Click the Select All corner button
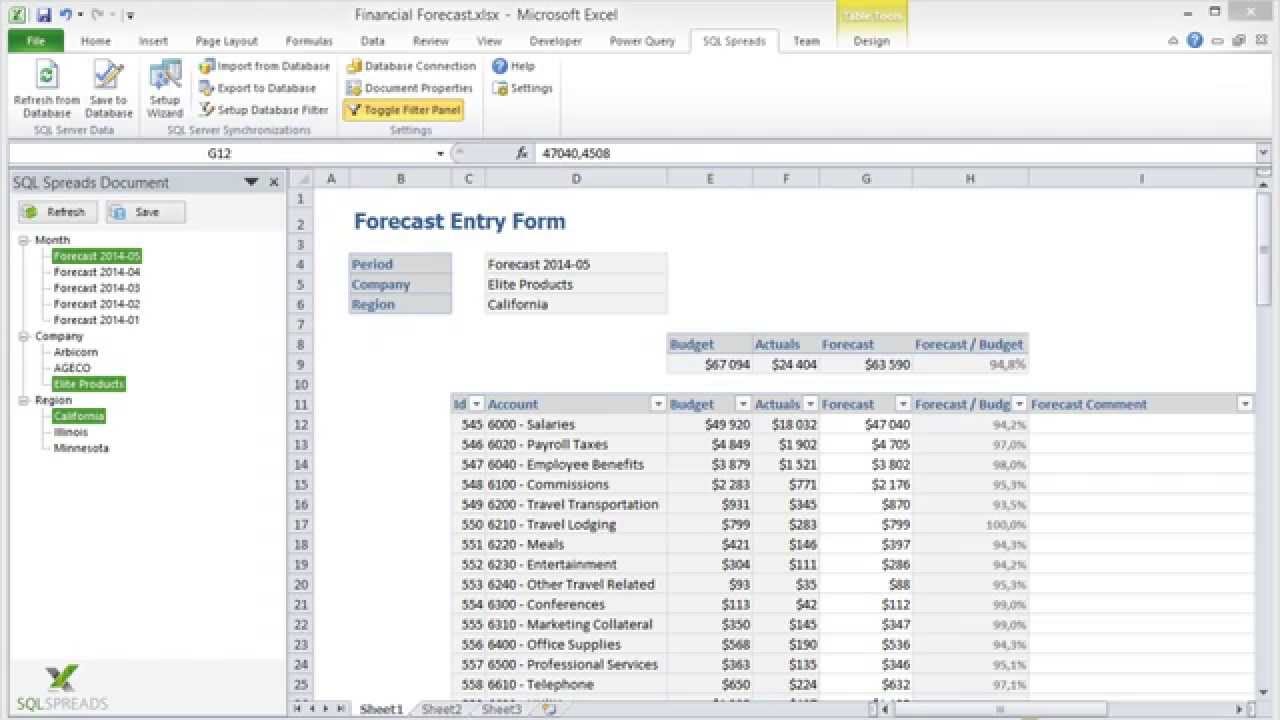The image size is (1280, 720). [x=301, y=178]
